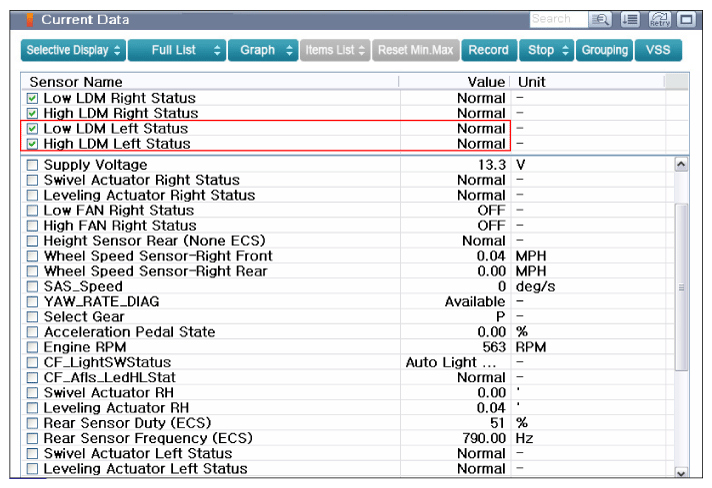Image resolution: width=712 pixels, height=488 pixels.
Task: Uncheck Low LDM Right Status checkbox
Action: [x=32, y=99]
